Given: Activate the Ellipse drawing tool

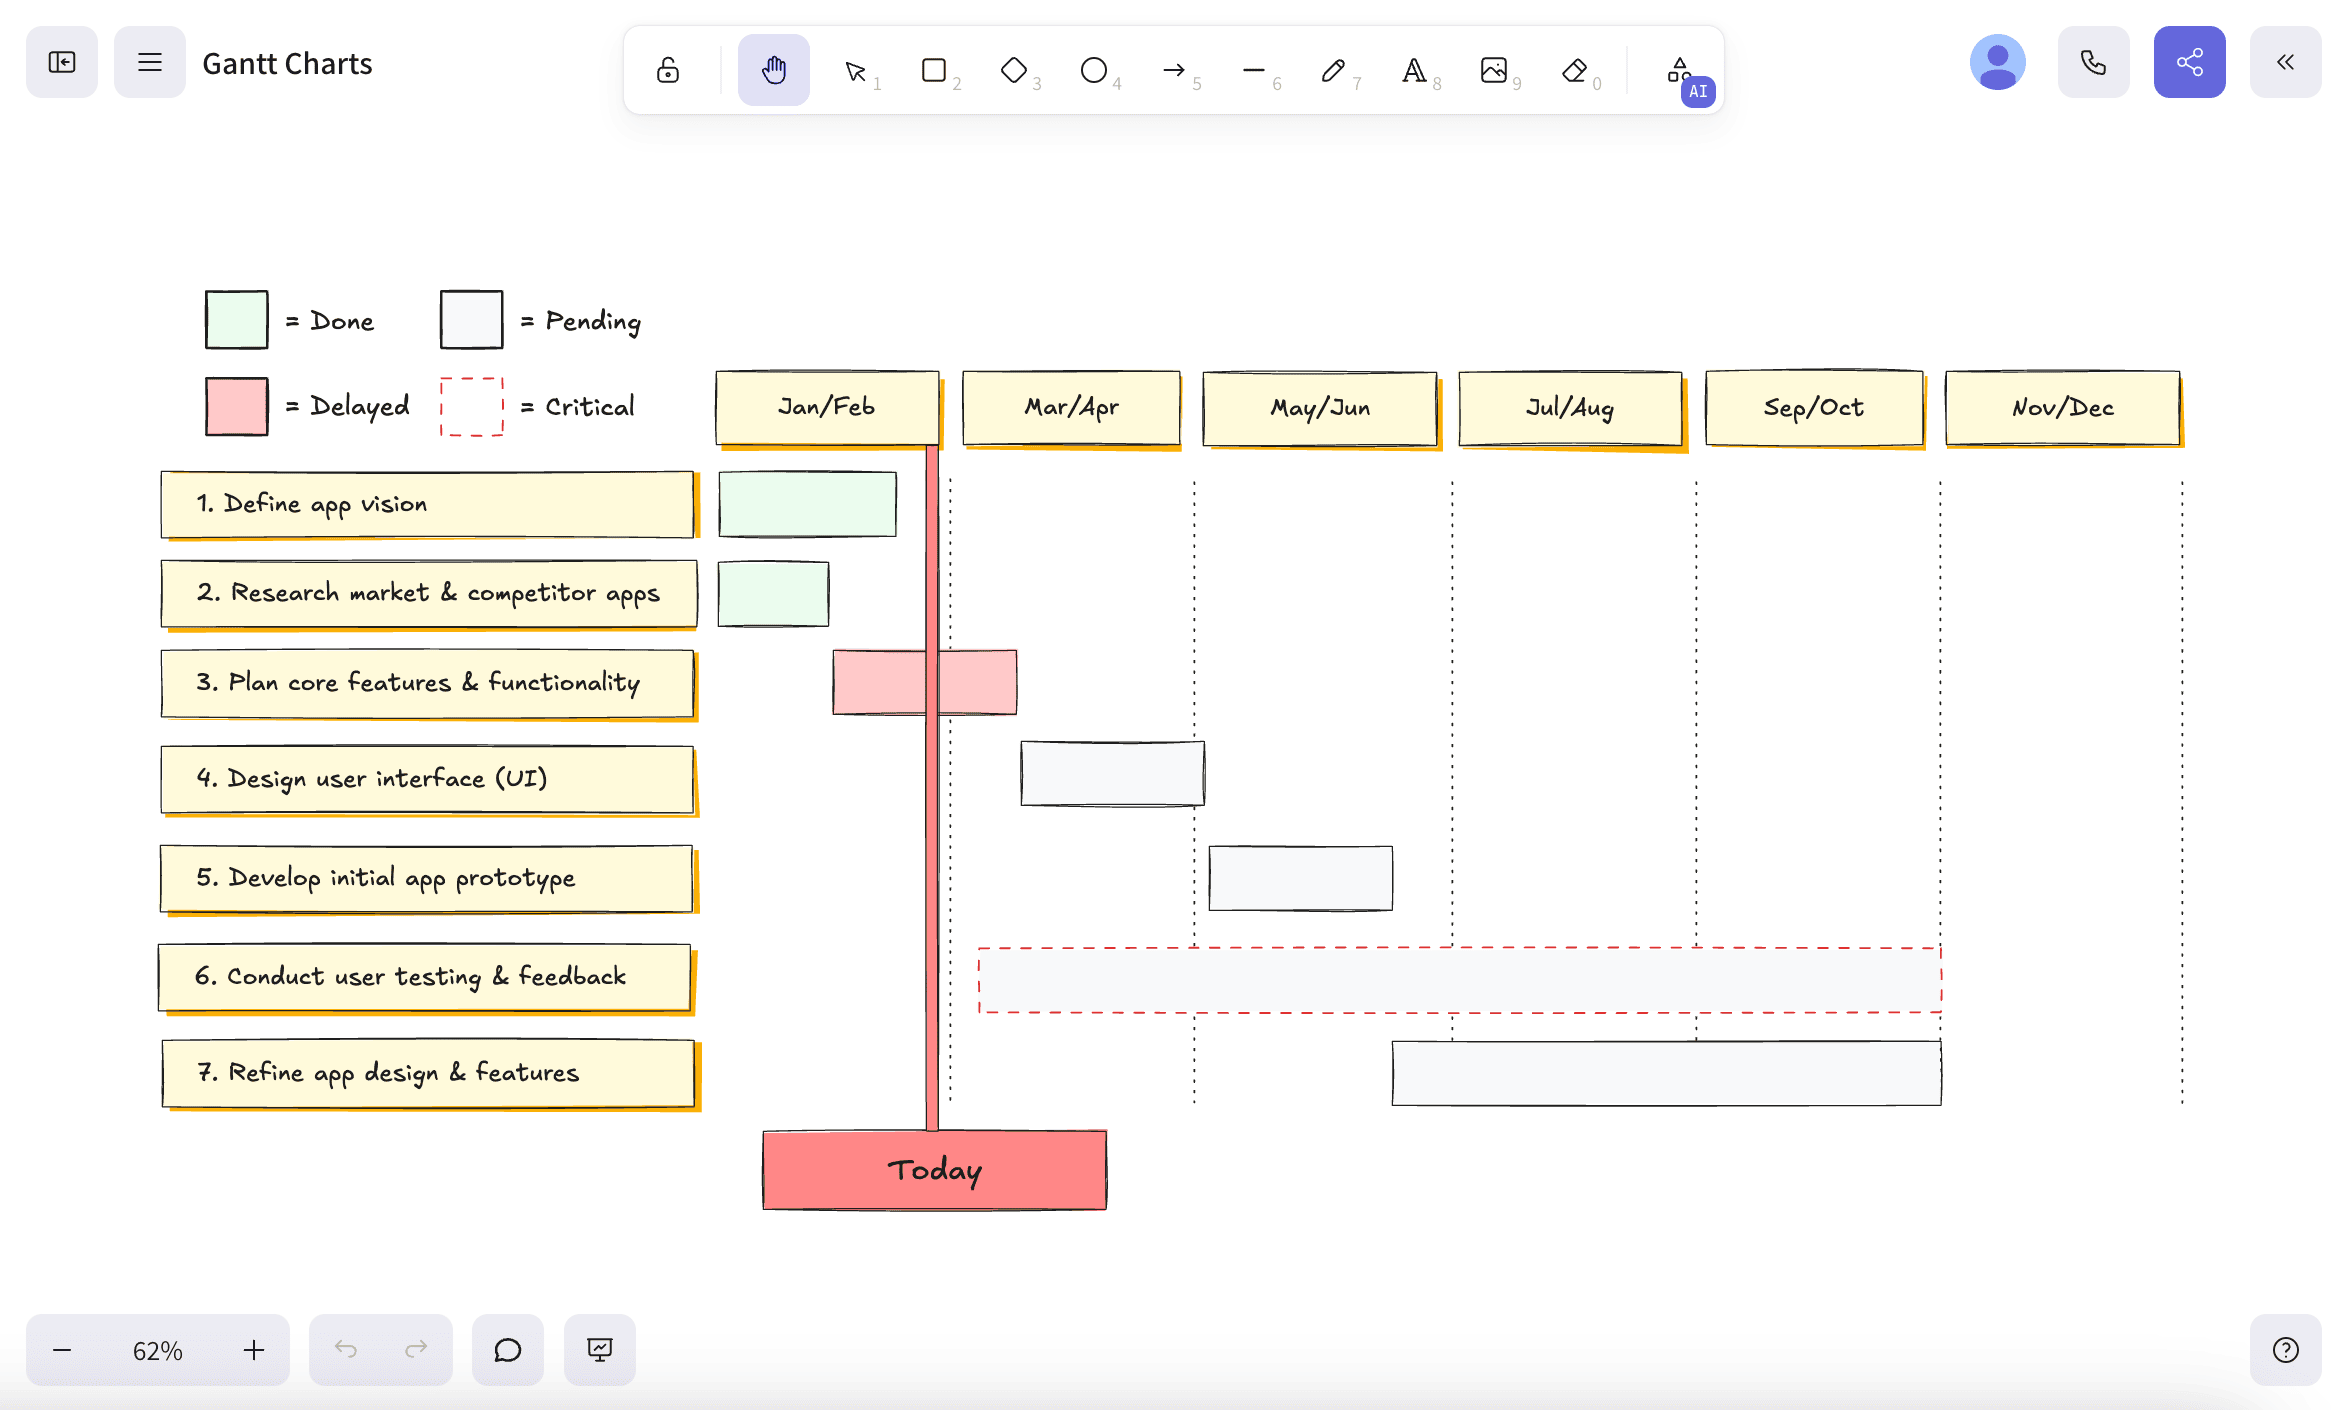Looking at the screenshot, I should 1094,70.
